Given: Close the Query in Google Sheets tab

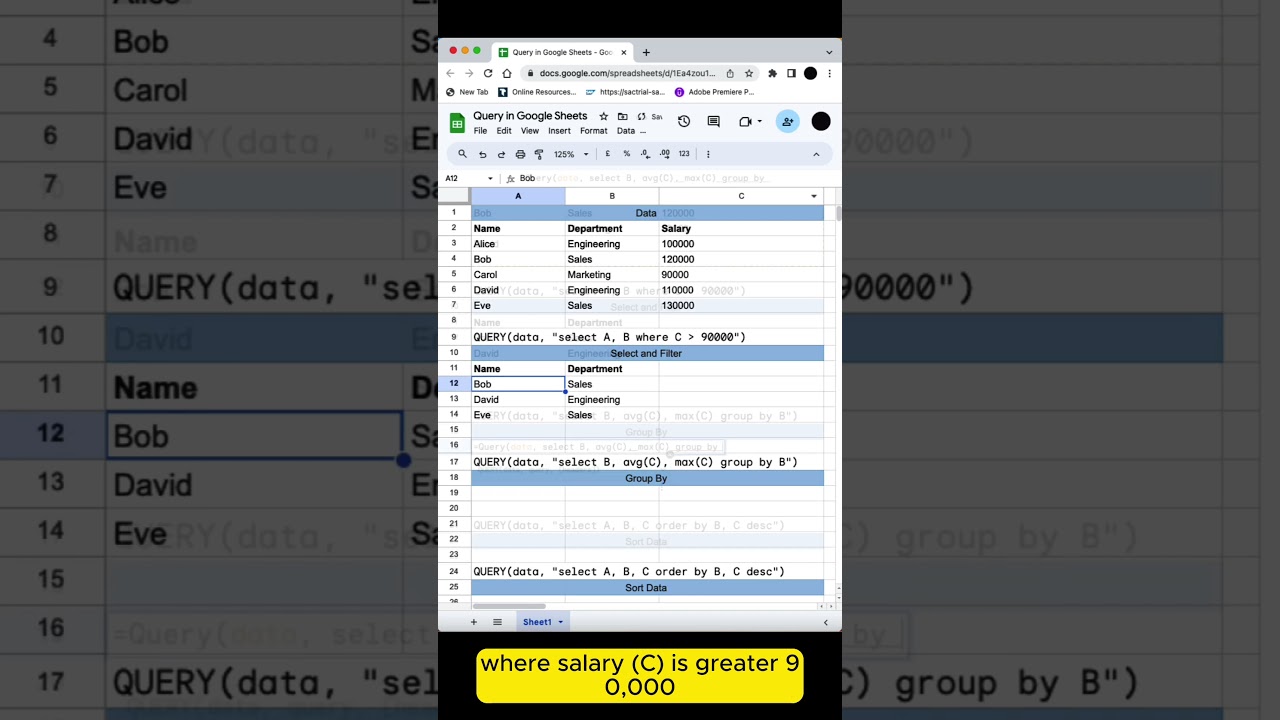Looking at the screenshot, I should tap(624, 52).
